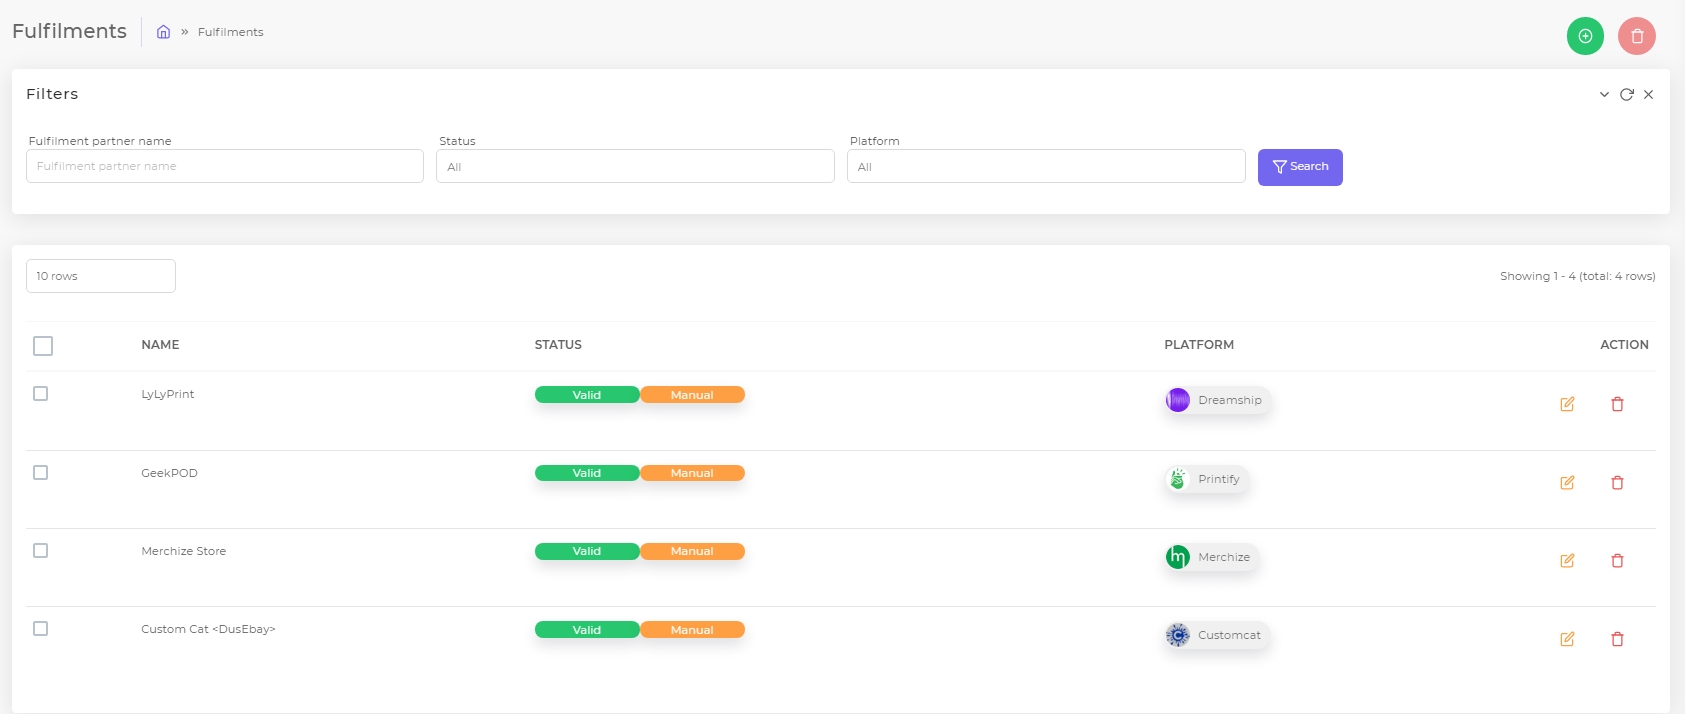Select the GeekPOD row checkbox

tap(41, 472)
